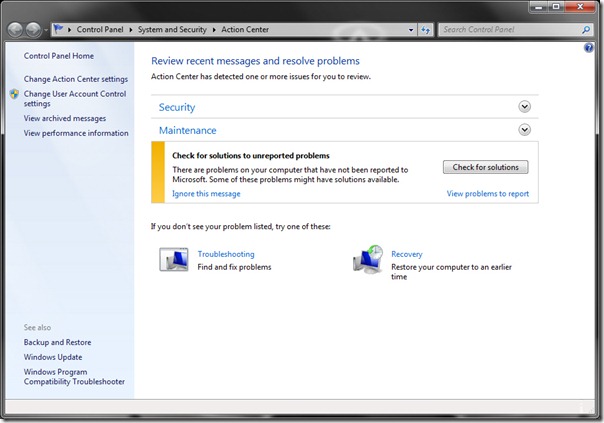Expand the Security section chevron
604x423 pixels.
tap(524, 106)
